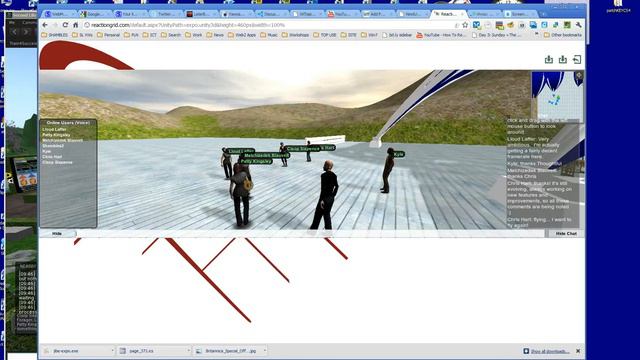Click the minimap in the 3D world view

point(557,96)
